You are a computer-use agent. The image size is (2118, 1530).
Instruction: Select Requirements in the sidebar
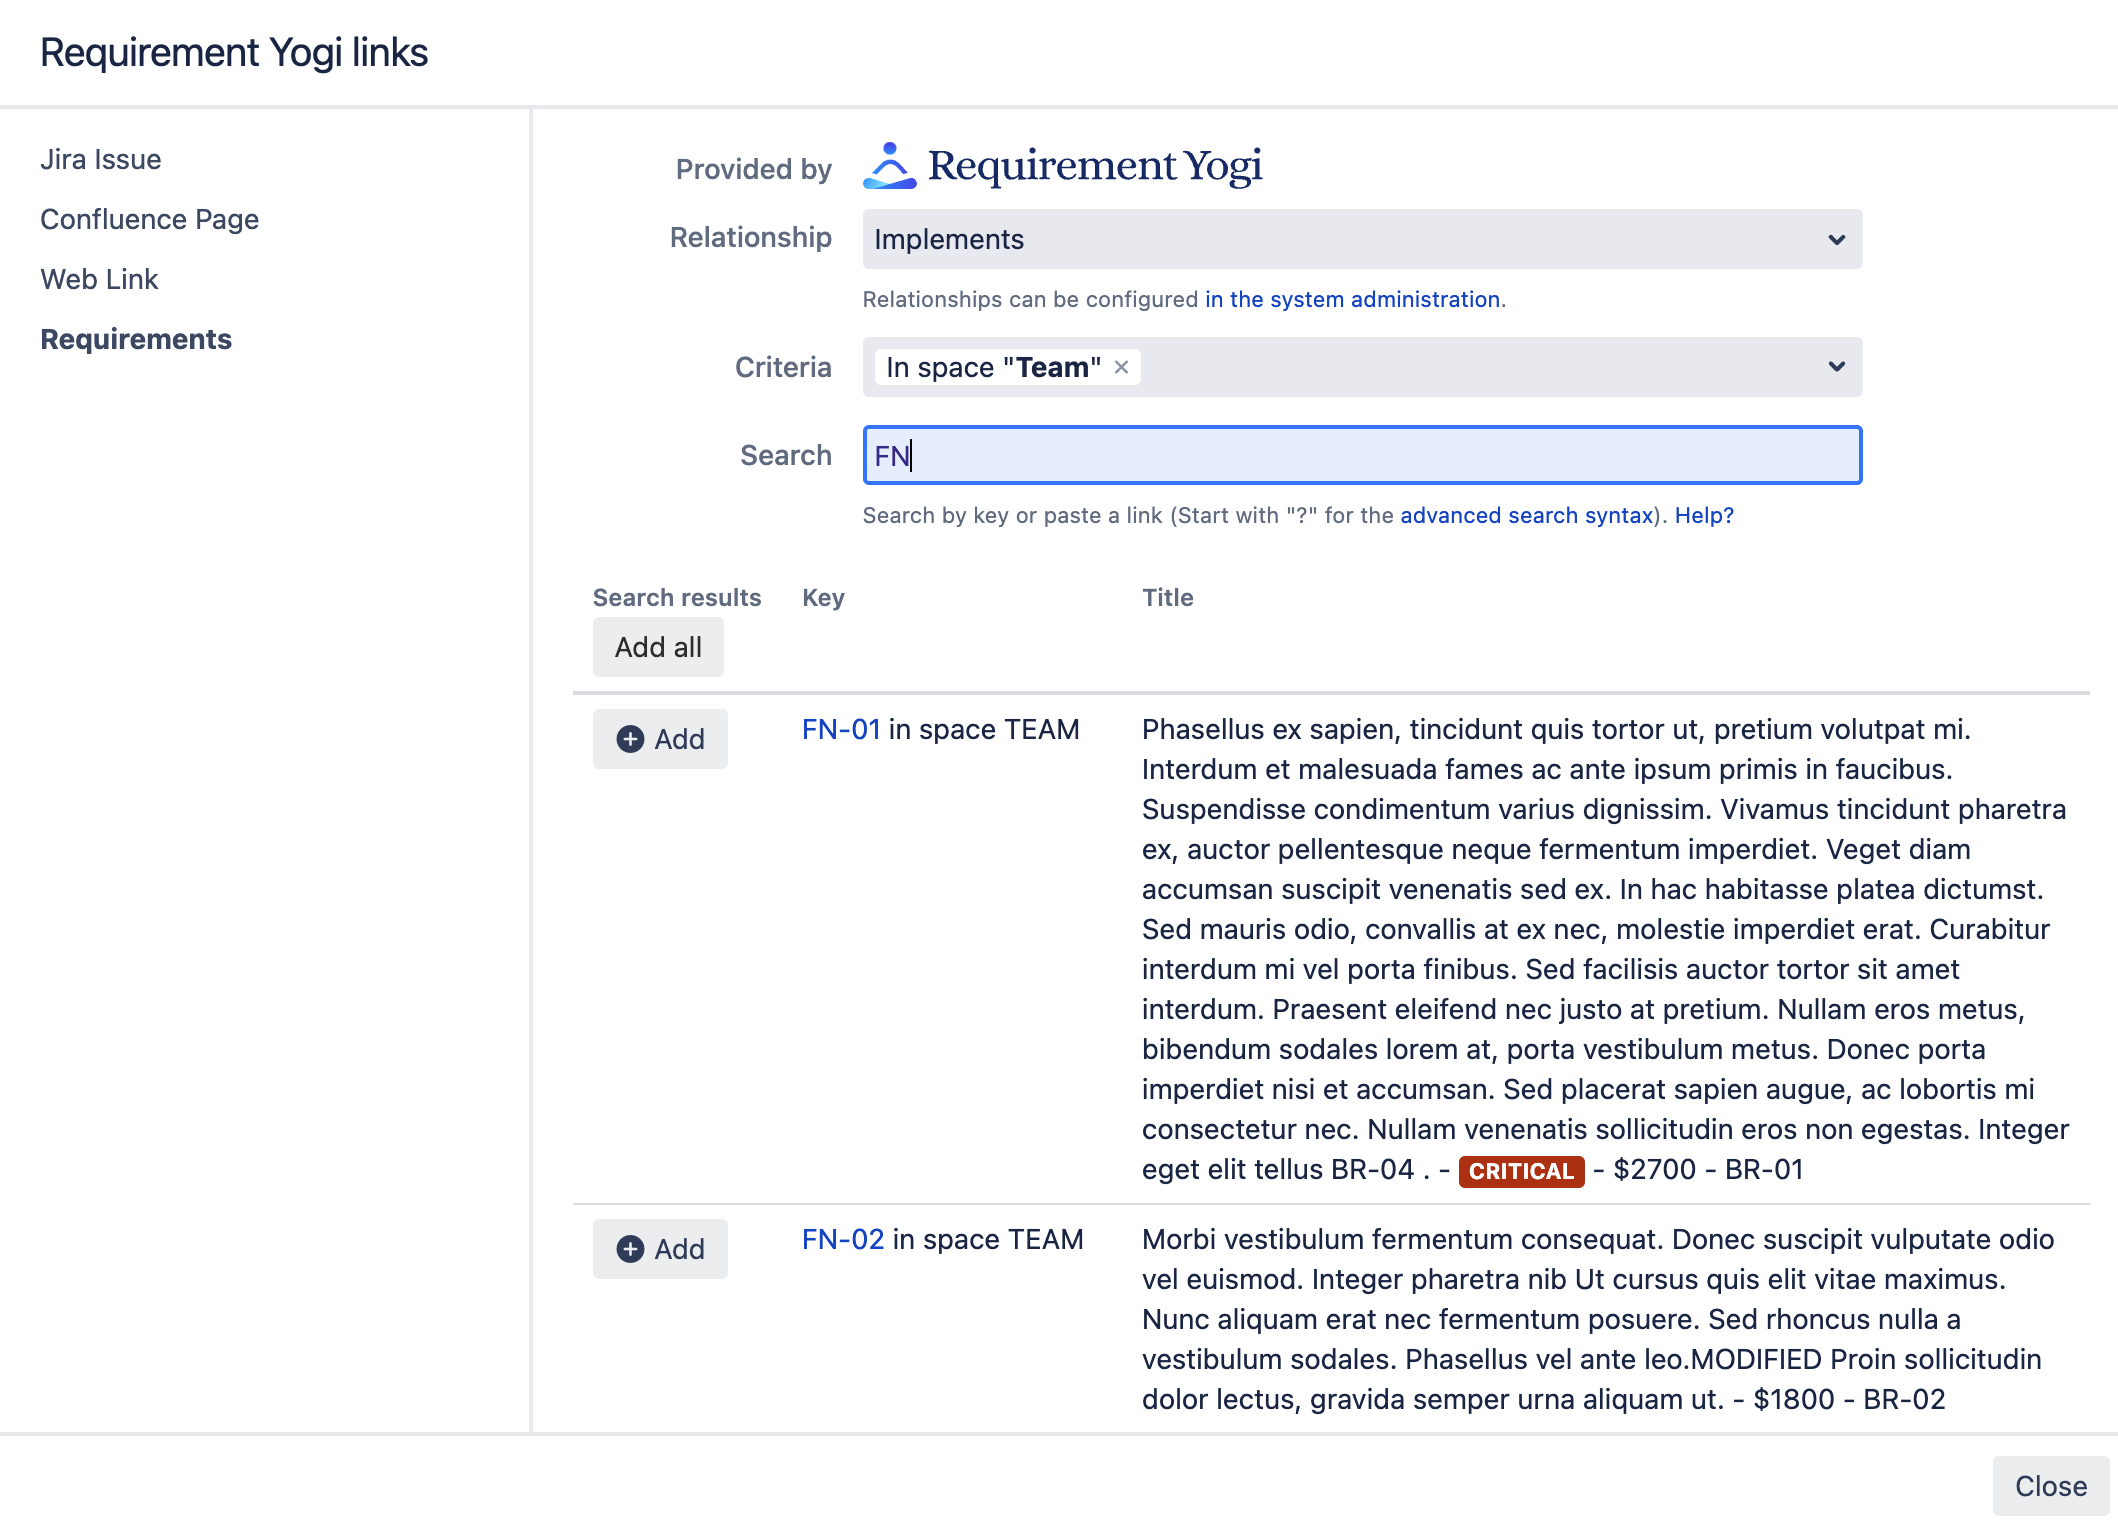[x=136, y=339]
